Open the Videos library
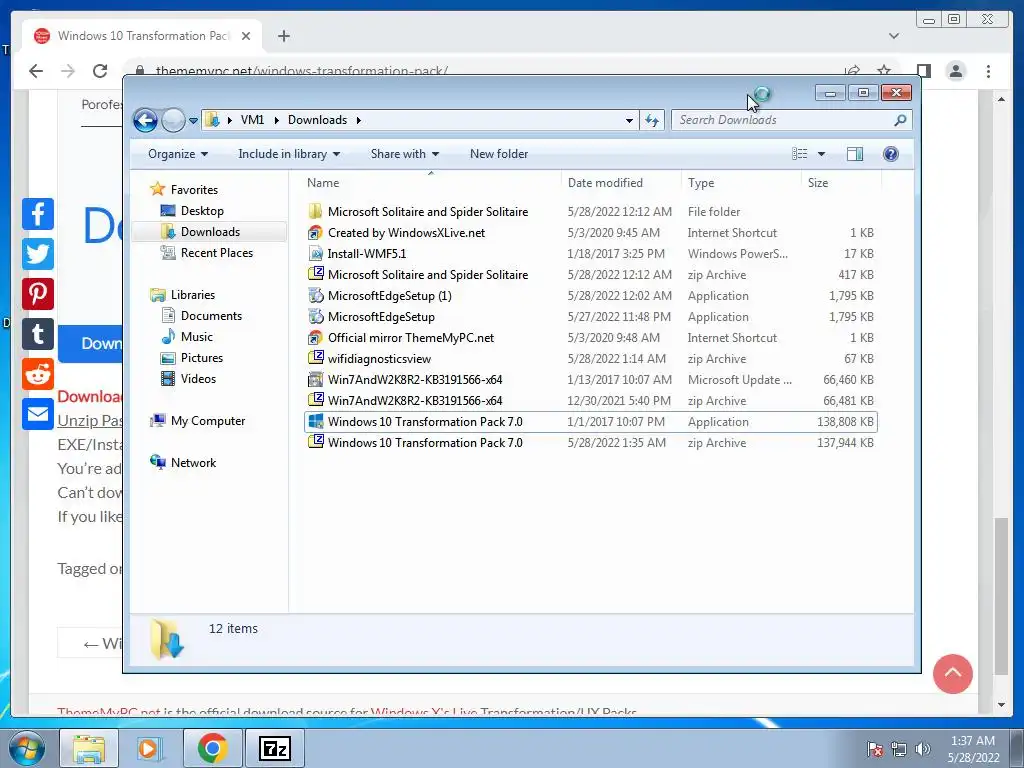The height and width of the screenshot is (768, 1024). [198, 379]
